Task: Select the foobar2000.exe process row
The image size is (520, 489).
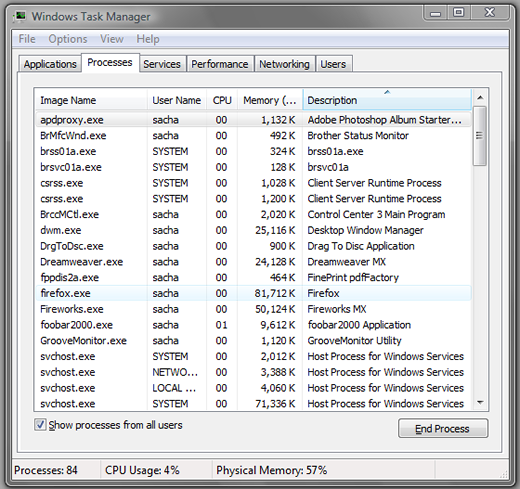Action: [x=253, y=325]
